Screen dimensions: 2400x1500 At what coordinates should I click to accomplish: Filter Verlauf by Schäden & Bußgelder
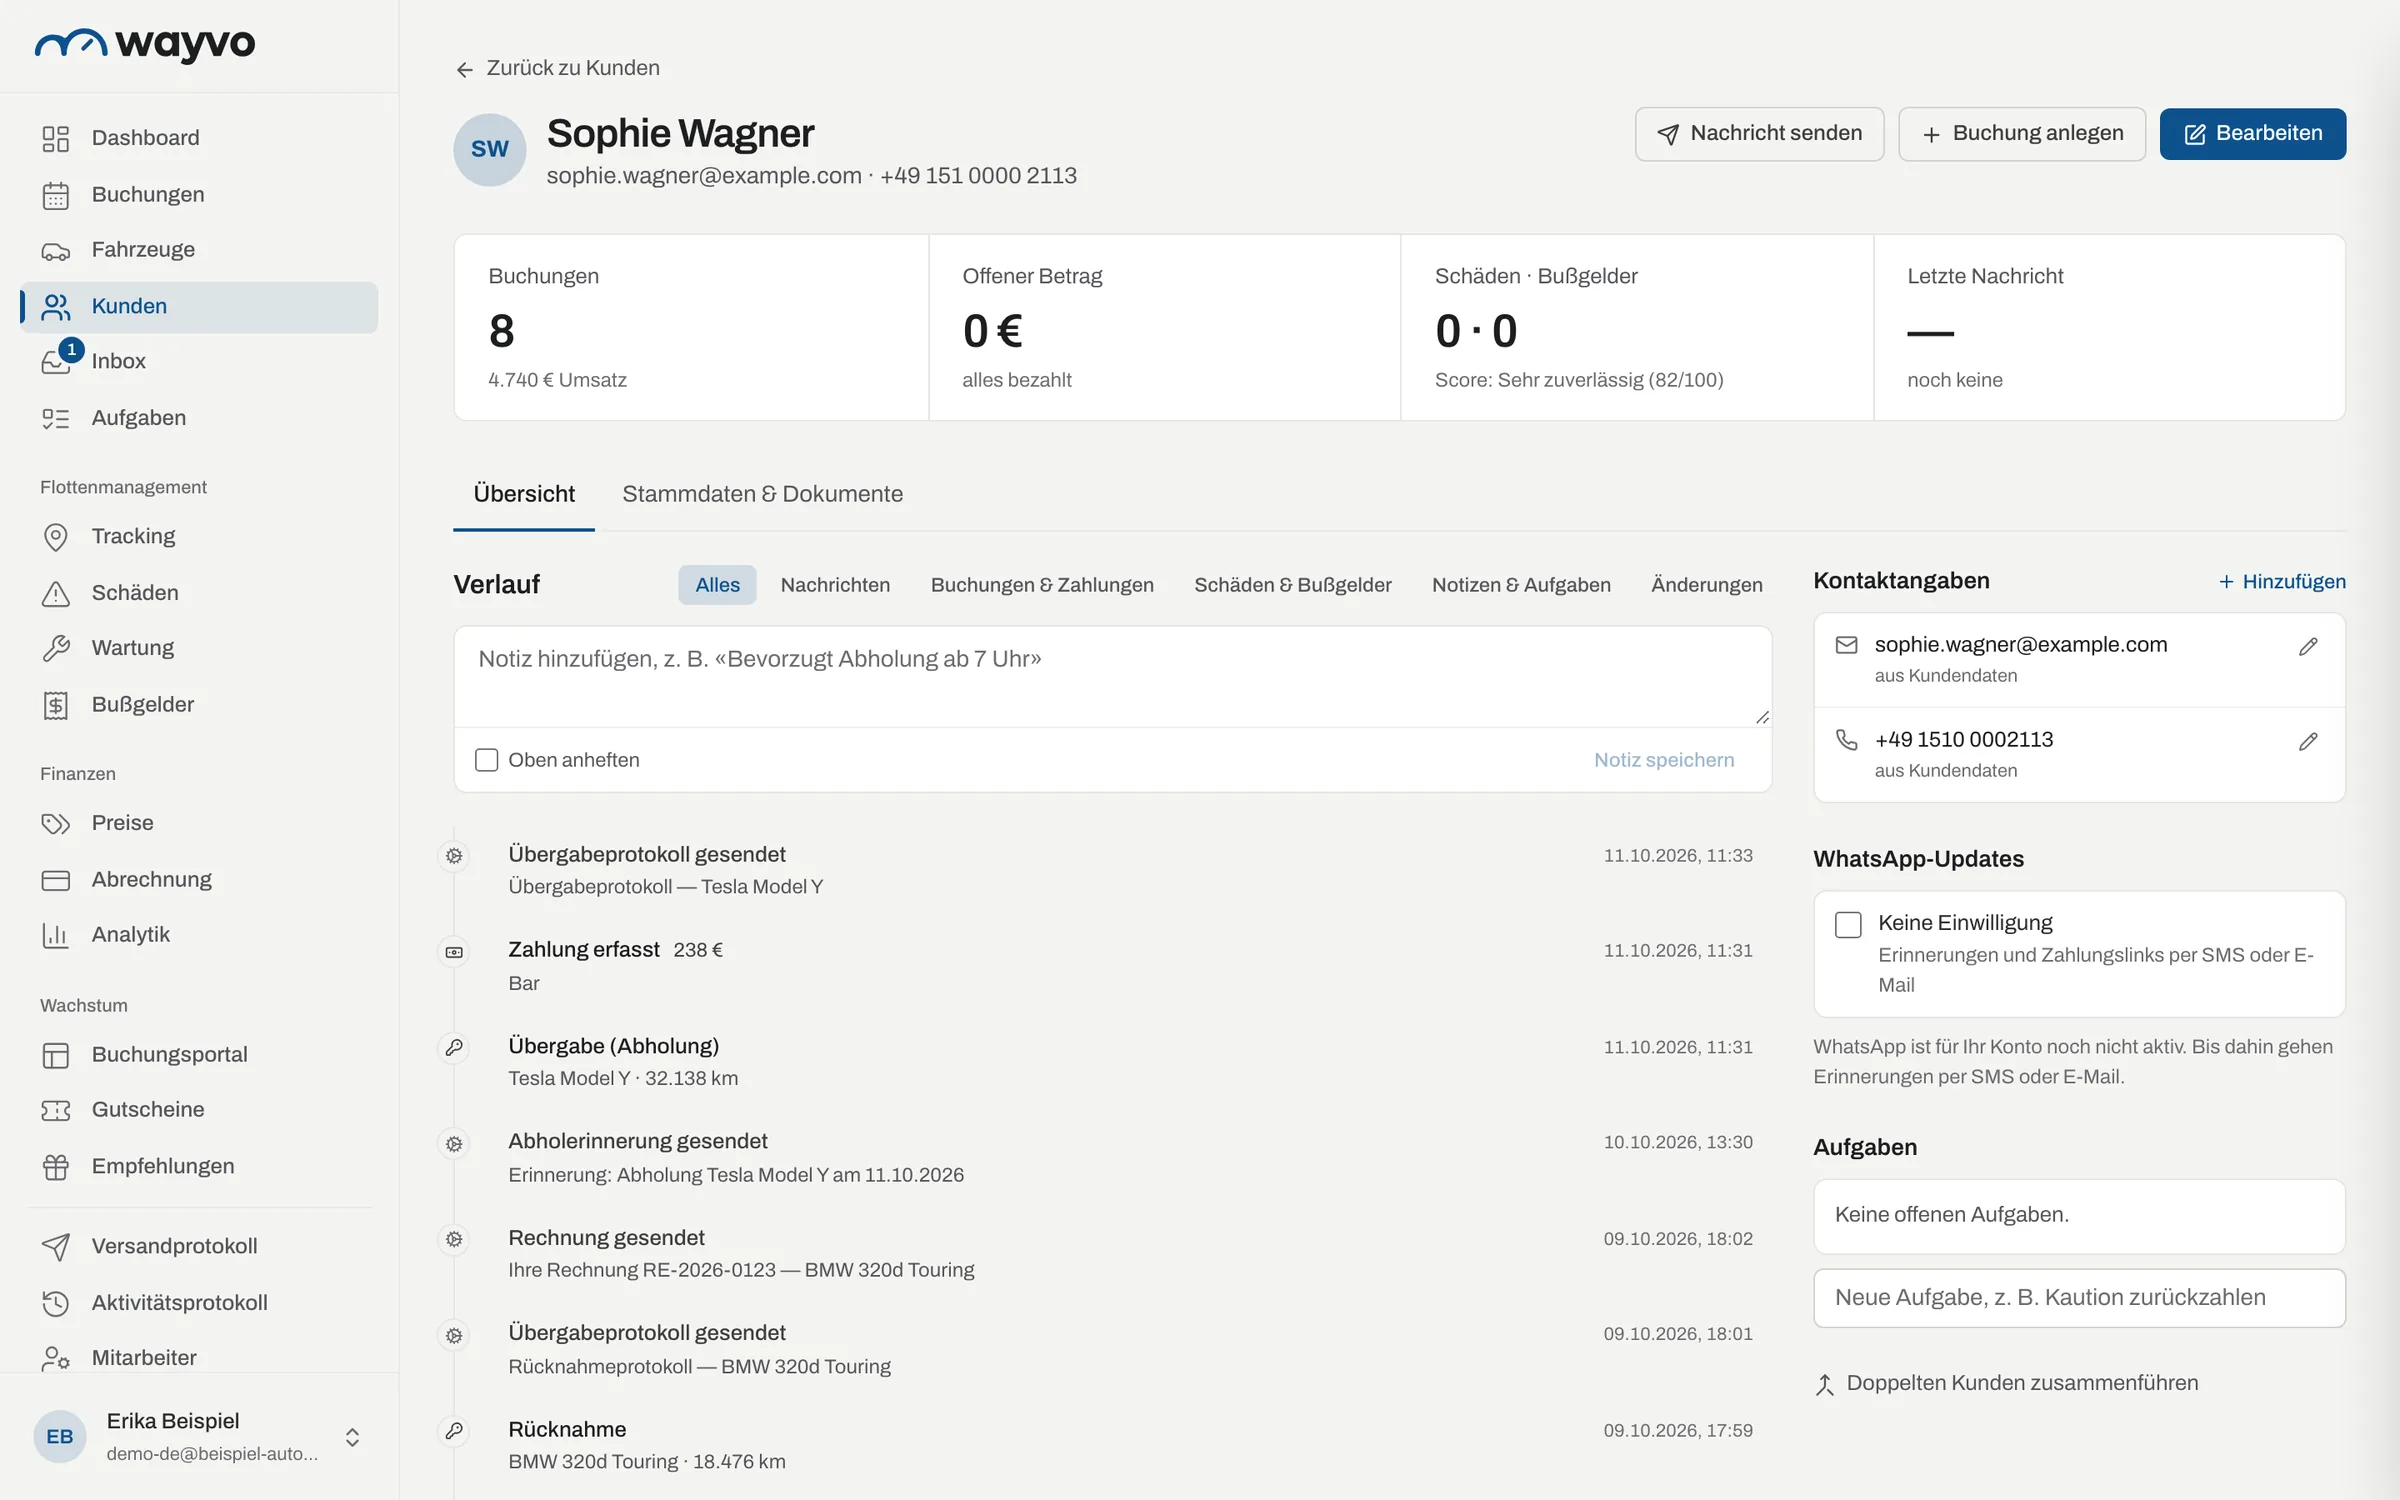pos(1292,585)
